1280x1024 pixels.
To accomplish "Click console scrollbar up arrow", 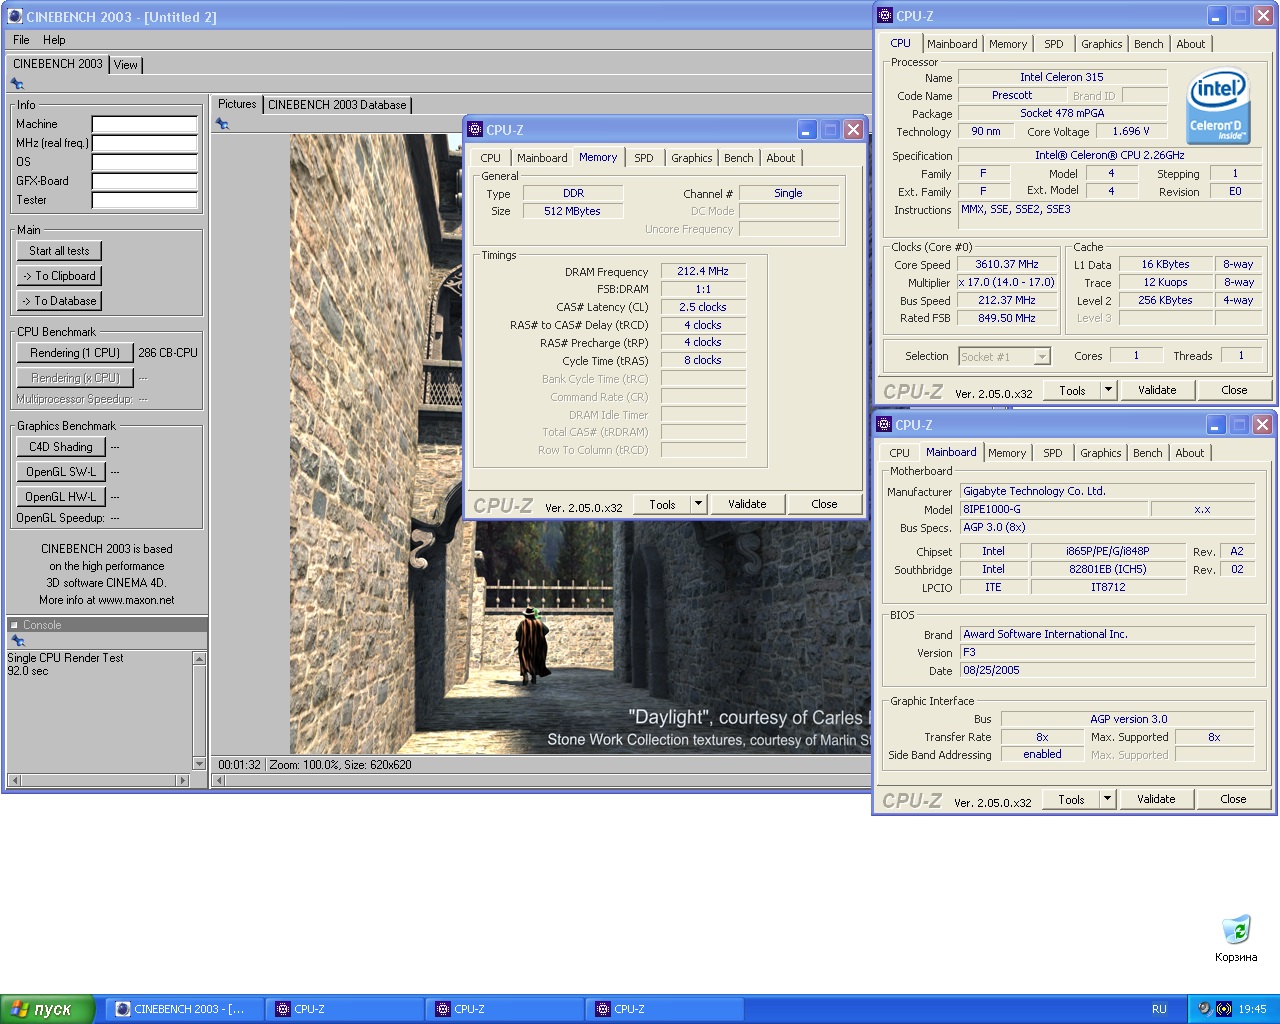I will tap(199, 659).
